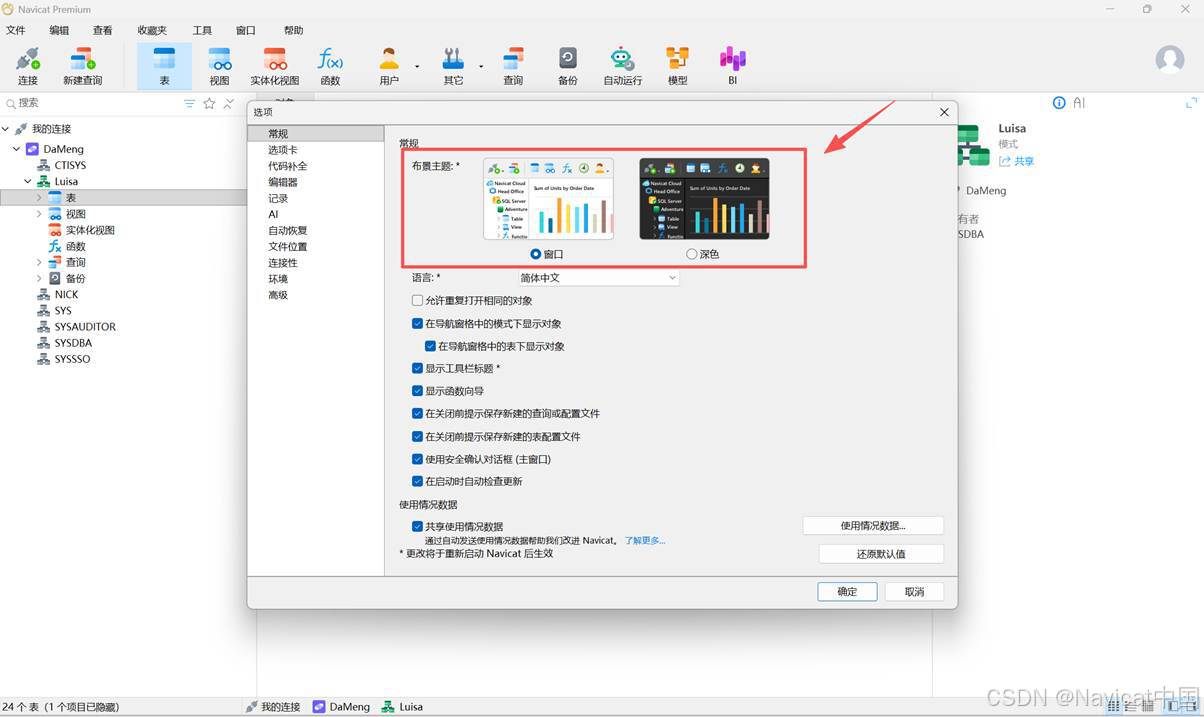
Task: Toggle 使用安全确认对话框 checkbox
Action: click(x=418, y=459)
